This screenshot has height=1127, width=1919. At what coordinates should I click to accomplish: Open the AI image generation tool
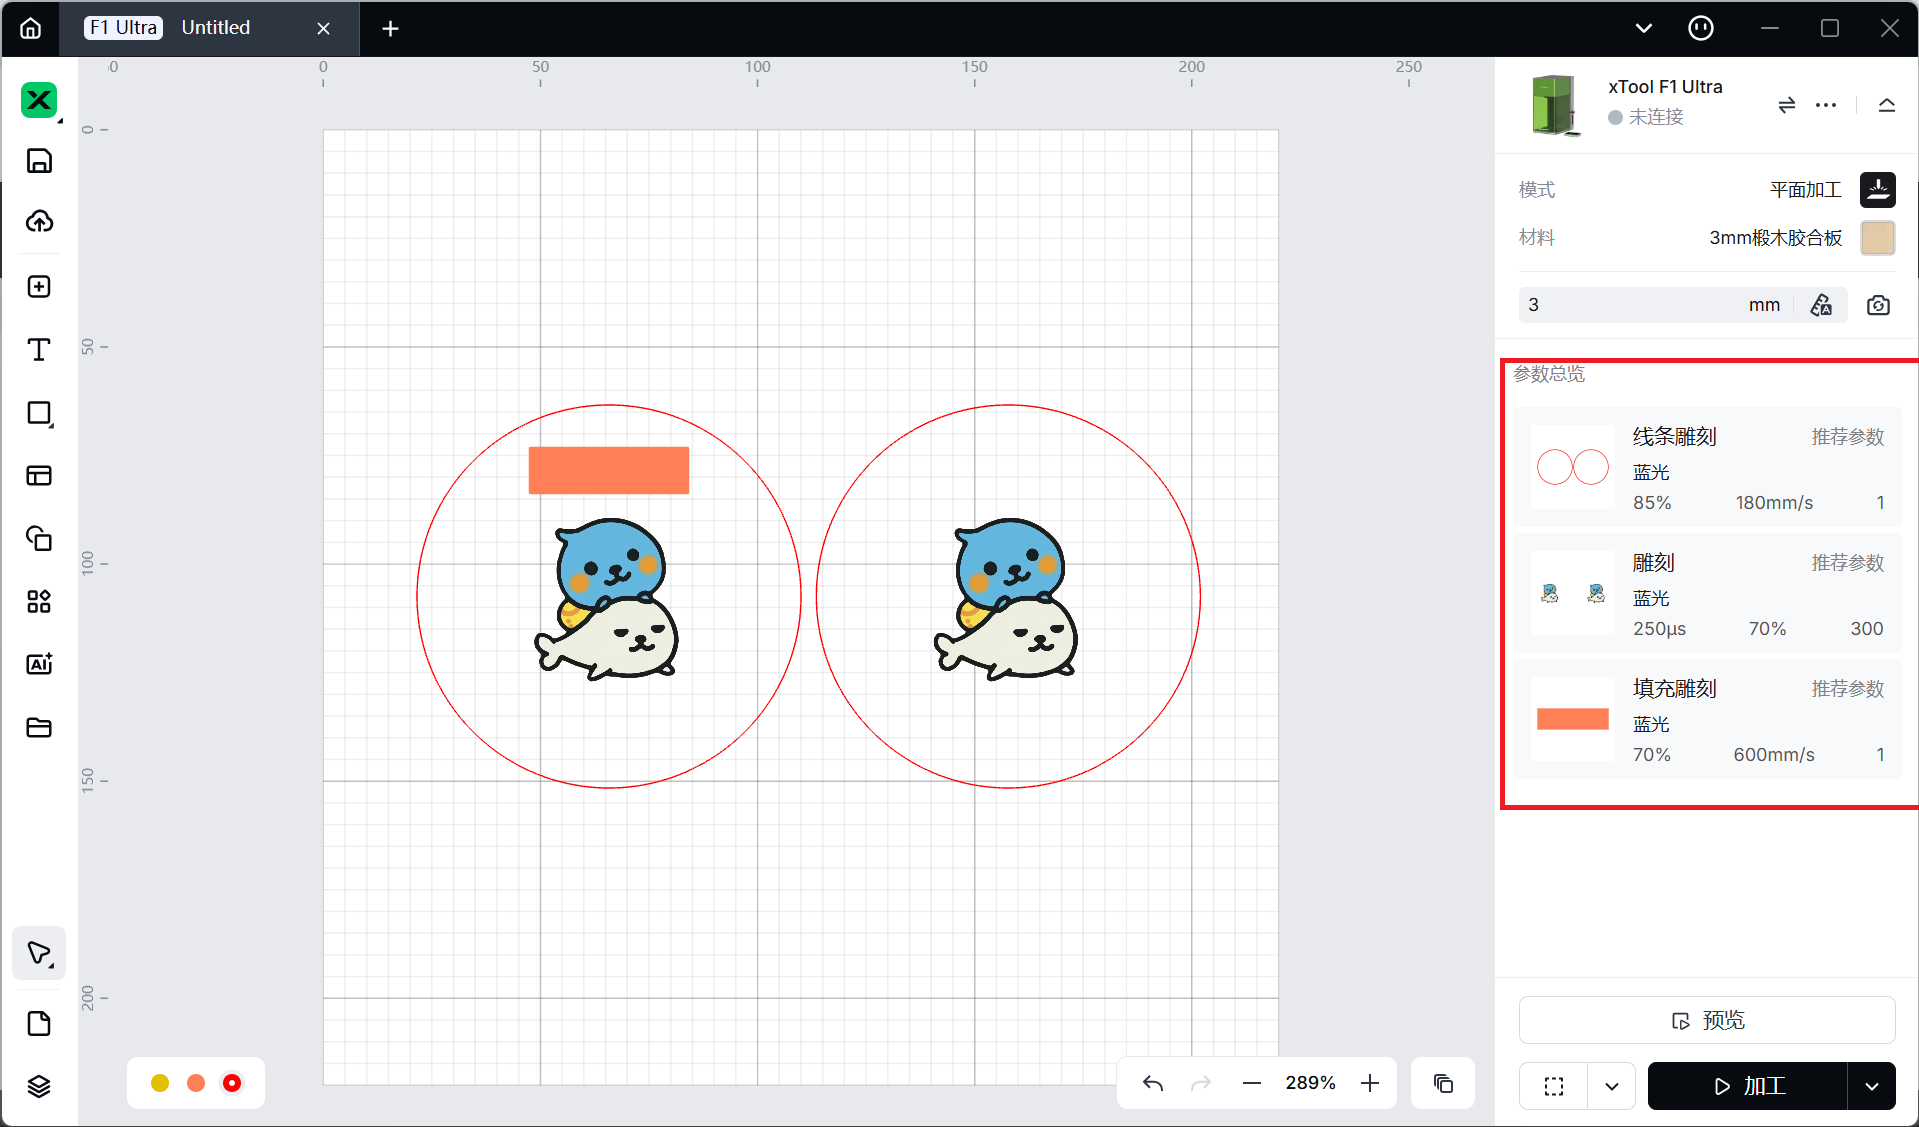click(39, 664)
